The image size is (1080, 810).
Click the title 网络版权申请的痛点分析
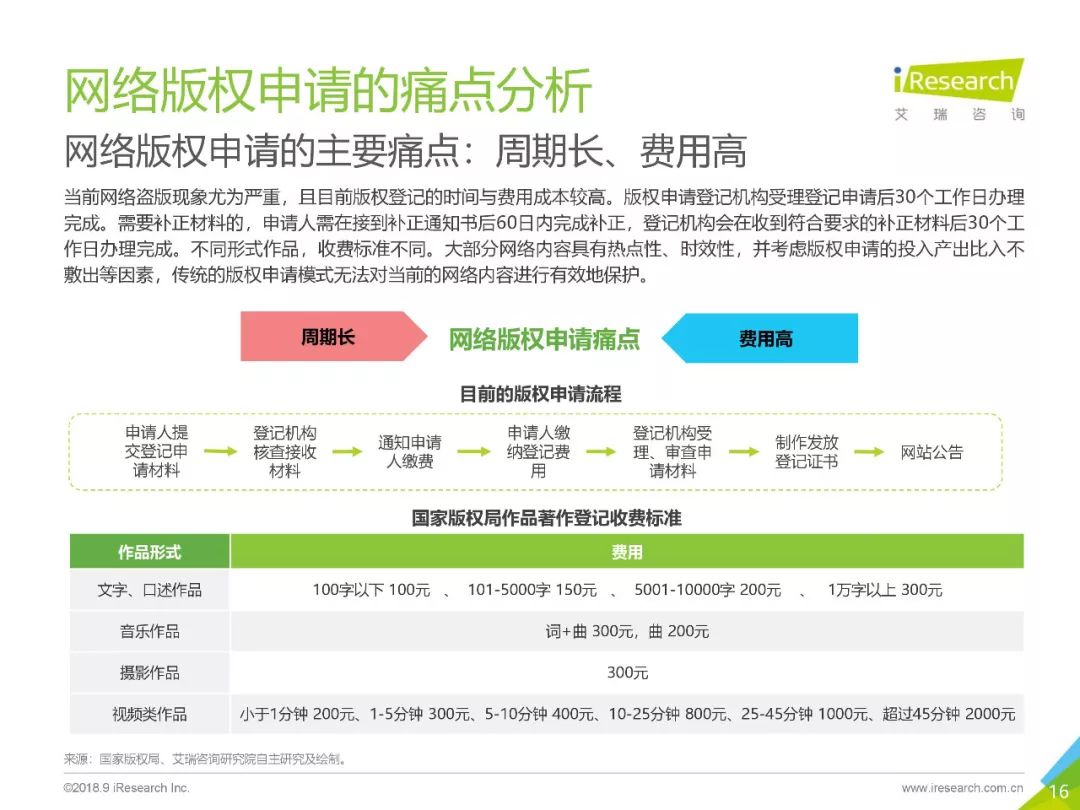pos(328,90)
